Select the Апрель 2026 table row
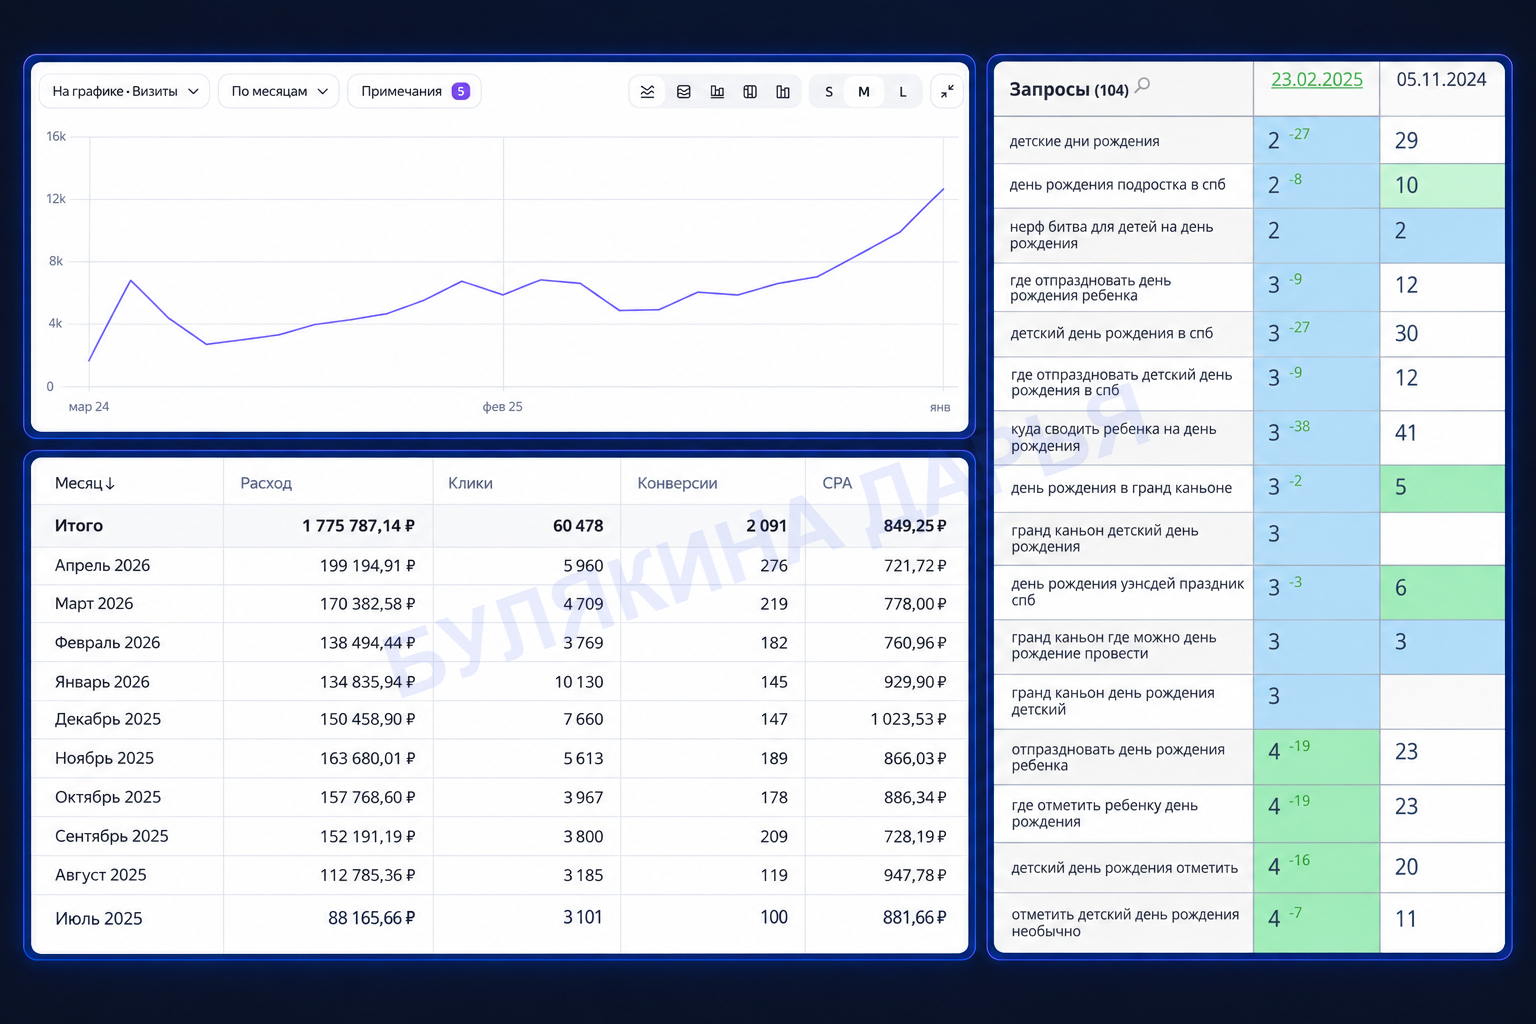 coord(500,566)
